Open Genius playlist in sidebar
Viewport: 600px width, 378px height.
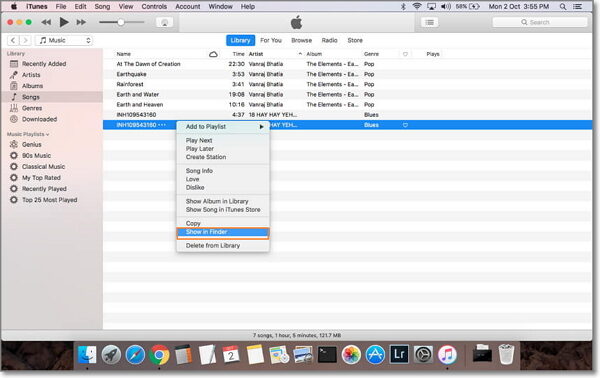click(31, 145)
